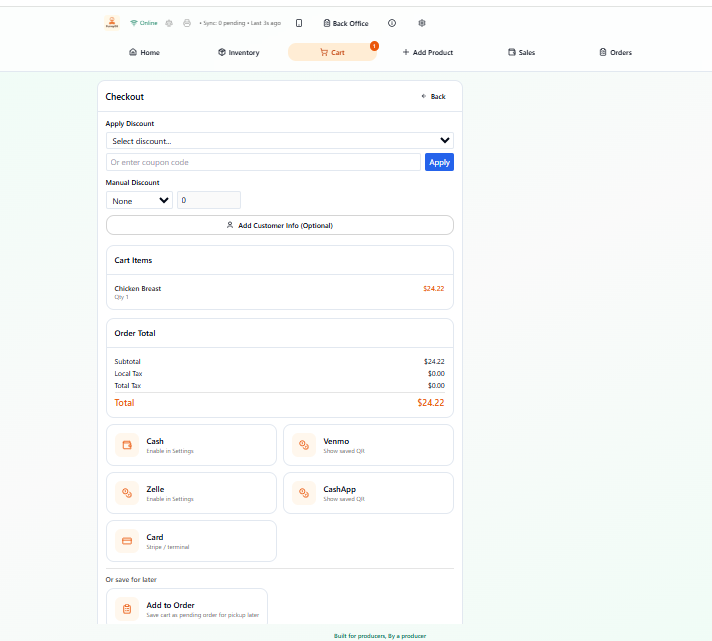Select Venmo payment method
This screenshot has width=712, height=641.
point(368,445)
